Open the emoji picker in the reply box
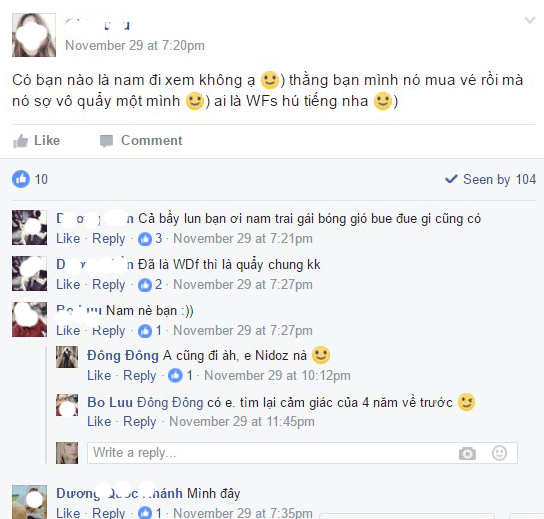This screenshot has height=519, width=544. (499, 453)
